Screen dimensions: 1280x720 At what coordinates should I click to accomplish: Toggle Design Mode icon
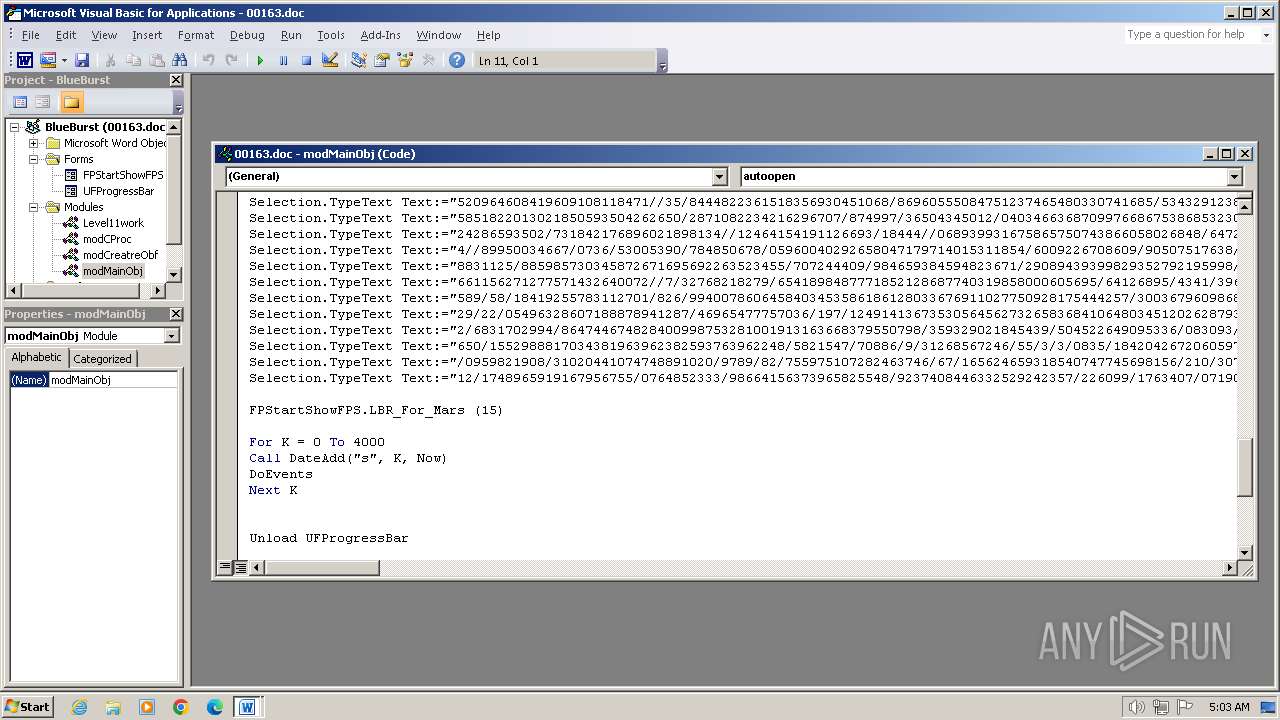coord(330,61)
